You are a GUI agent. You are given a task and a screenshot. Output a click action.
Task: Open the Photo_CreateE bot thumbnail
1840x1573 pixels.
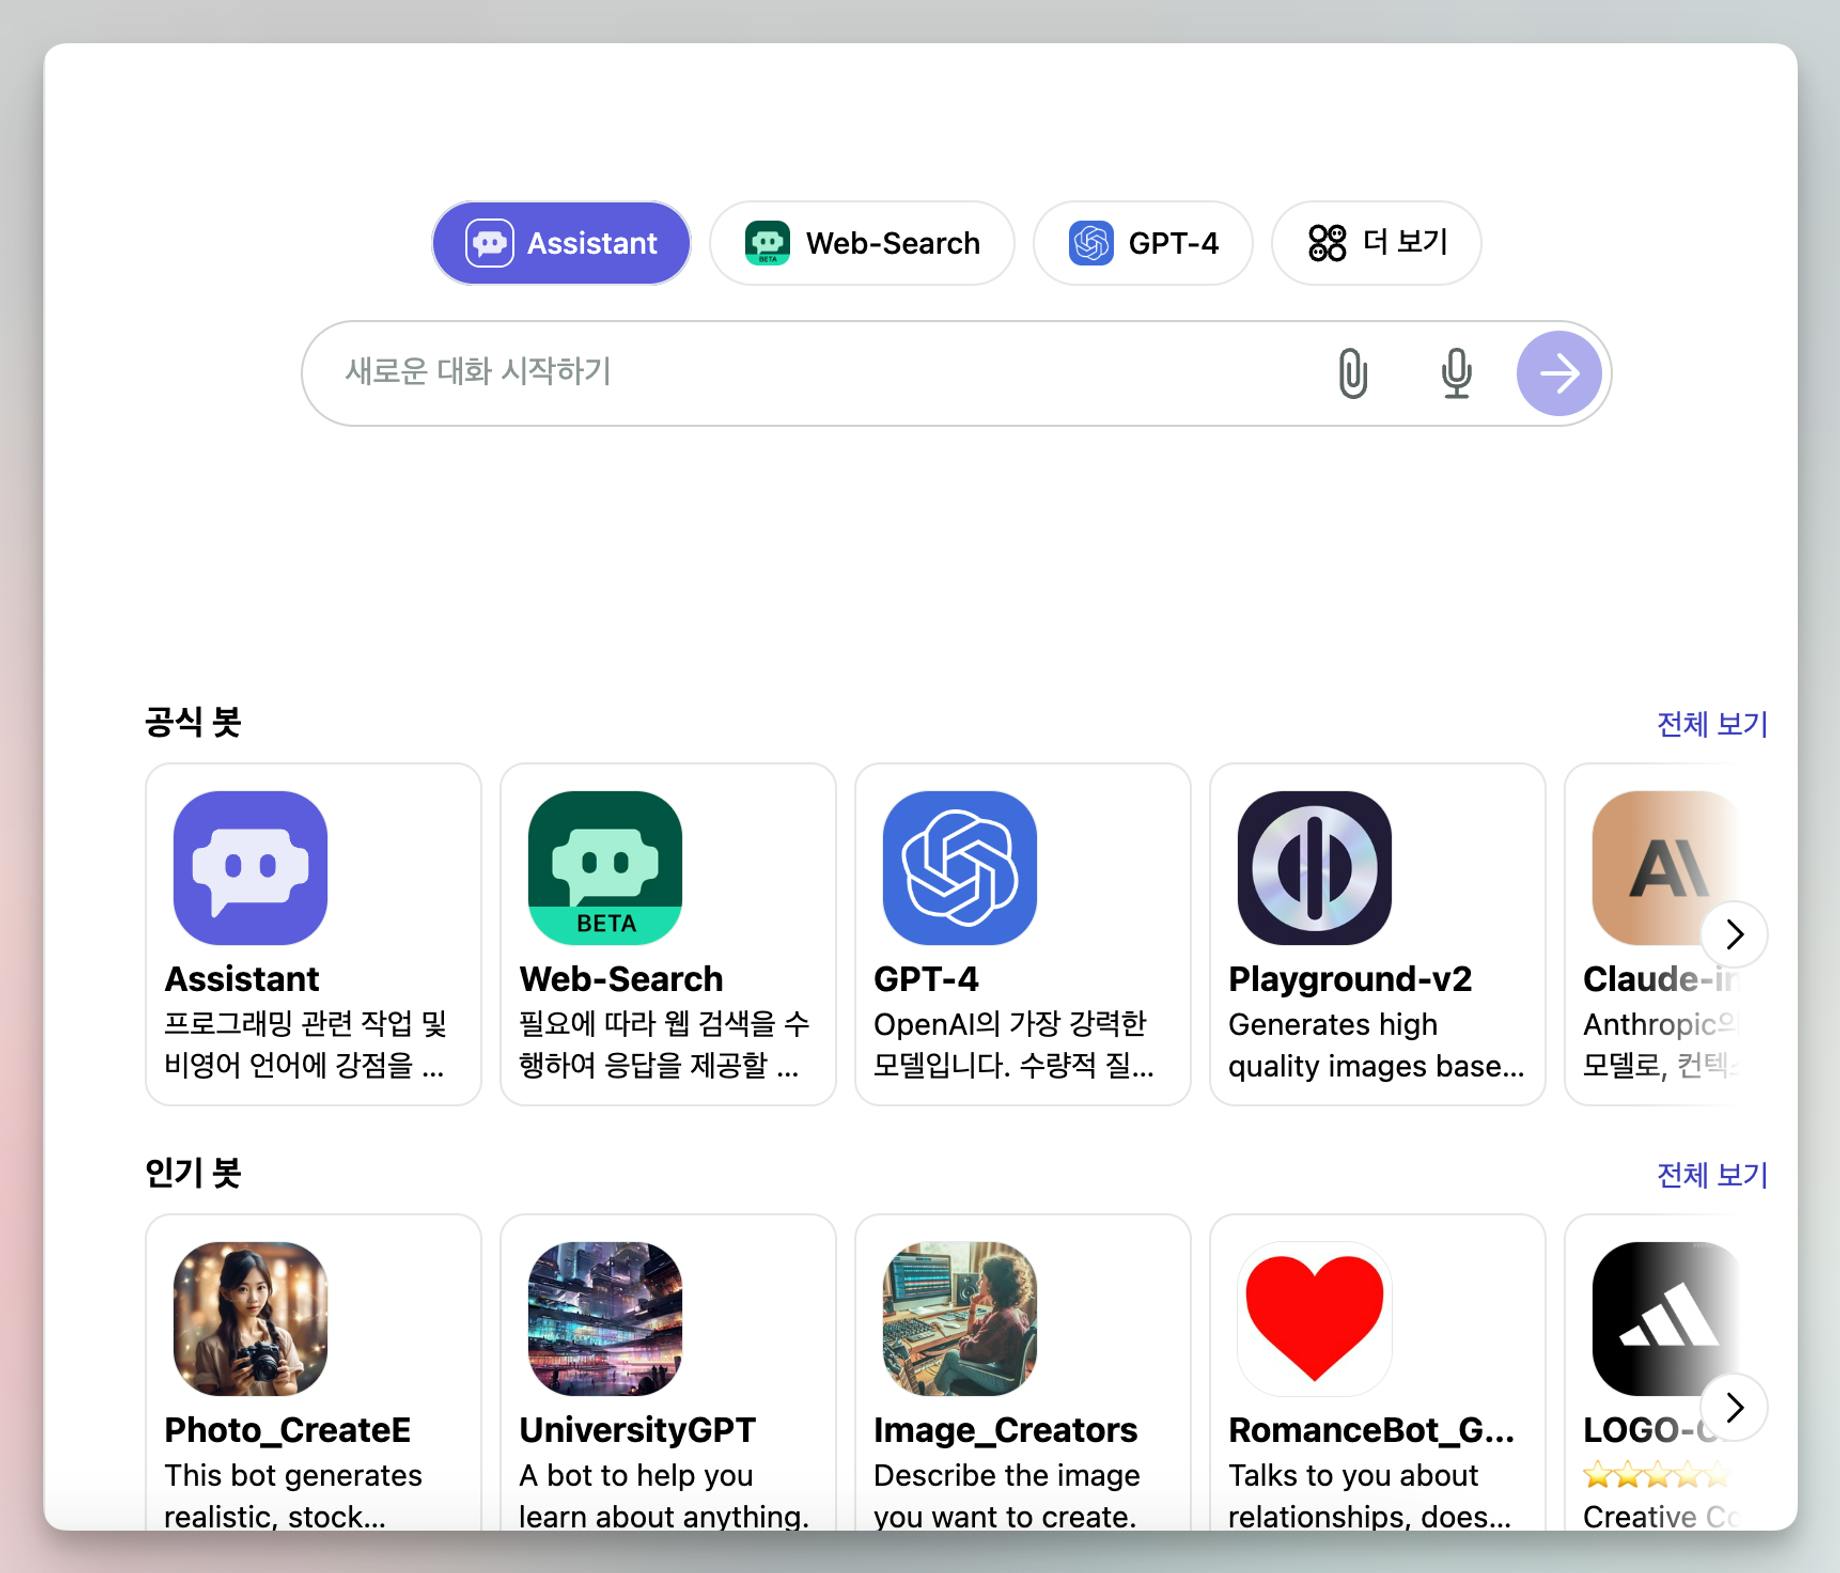tap(250, 1318)
